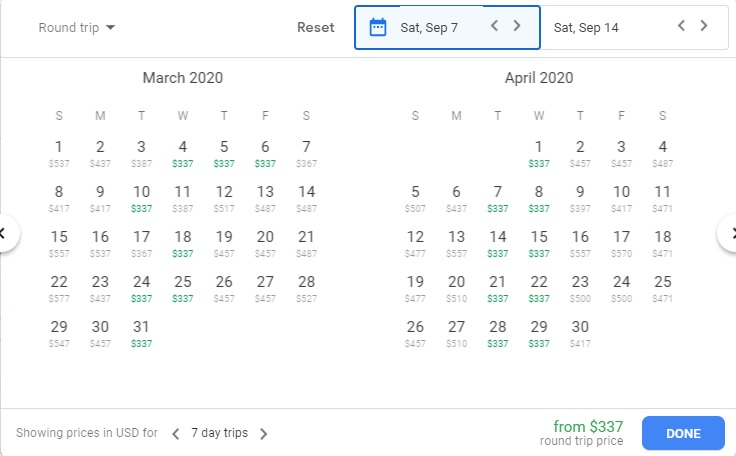Select April 1 on the calendar

coord(539,152)
